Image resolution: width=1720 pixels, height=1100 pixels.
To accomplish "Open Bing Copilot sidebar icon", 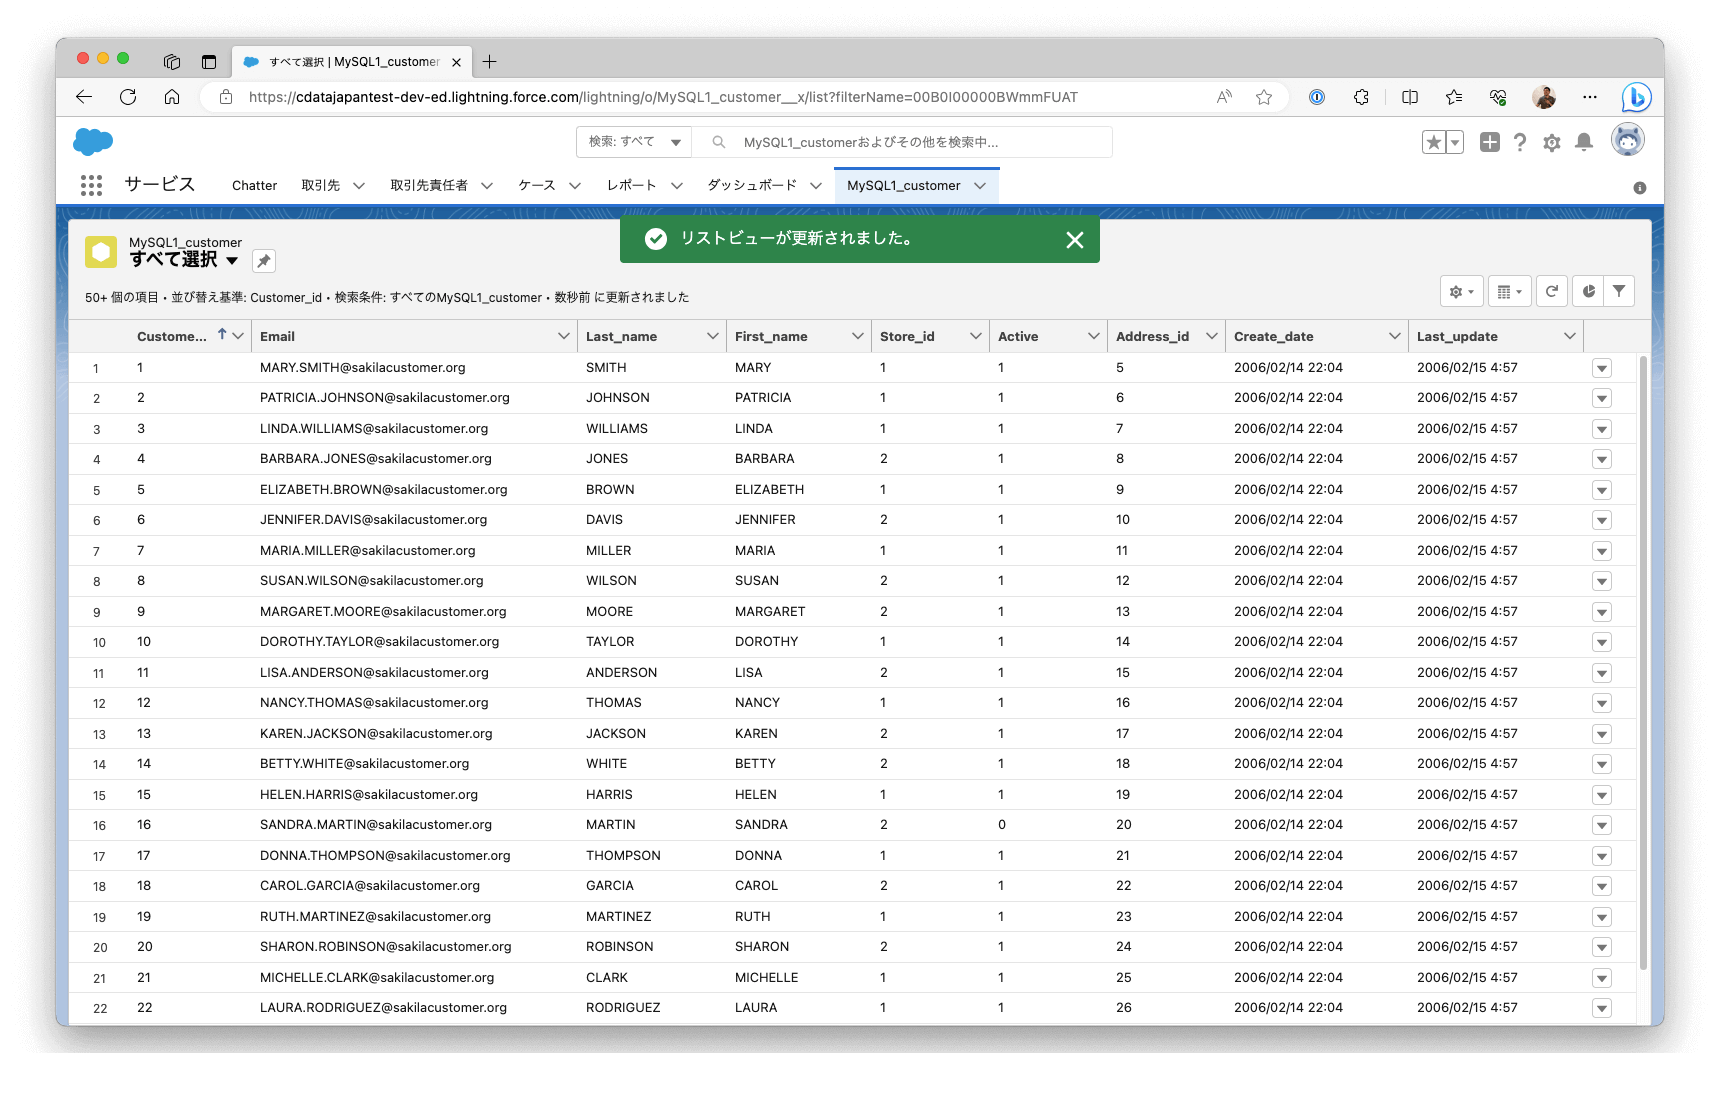I will [1636, 97].
